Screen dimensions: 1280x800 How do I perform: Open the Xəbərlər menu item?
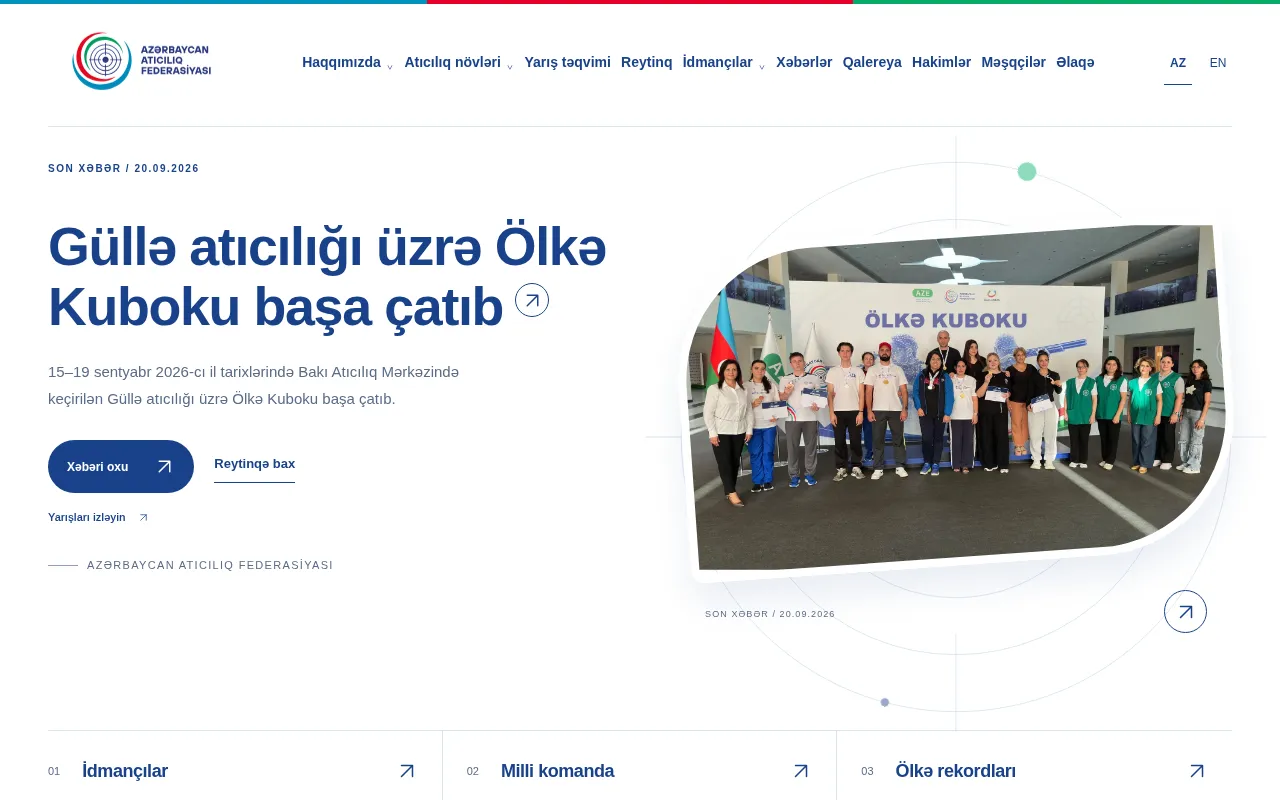pos(804,62)
